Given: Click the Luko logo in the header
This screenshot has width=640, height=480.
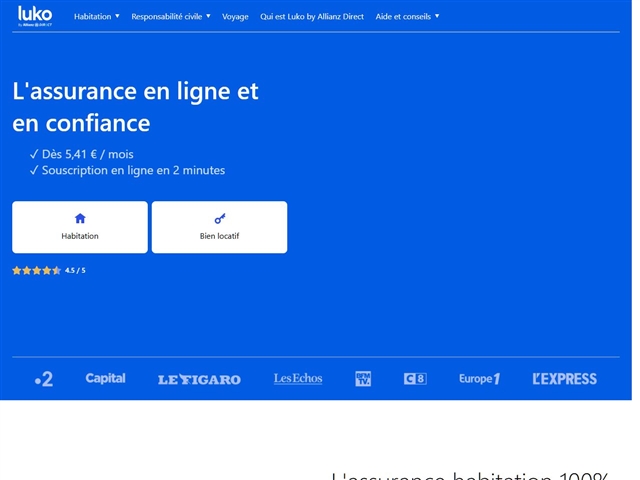Looking at the screenshot, I should pos(35,15).
